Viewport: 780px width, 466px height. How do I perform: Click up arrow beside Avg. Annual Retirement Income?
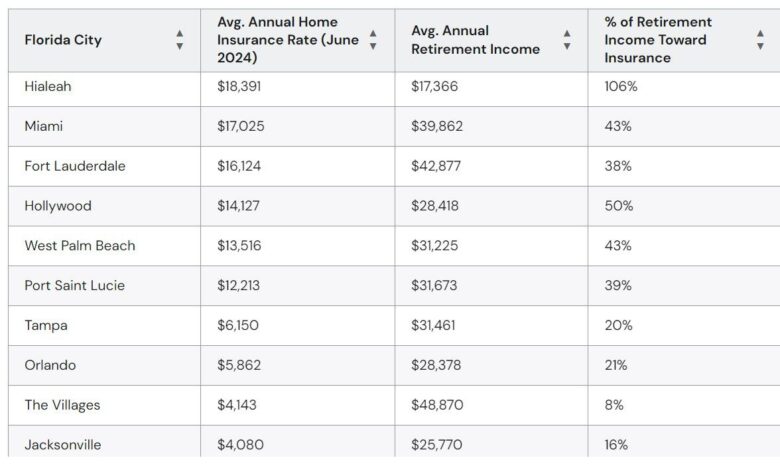click(x=567, y=34)
